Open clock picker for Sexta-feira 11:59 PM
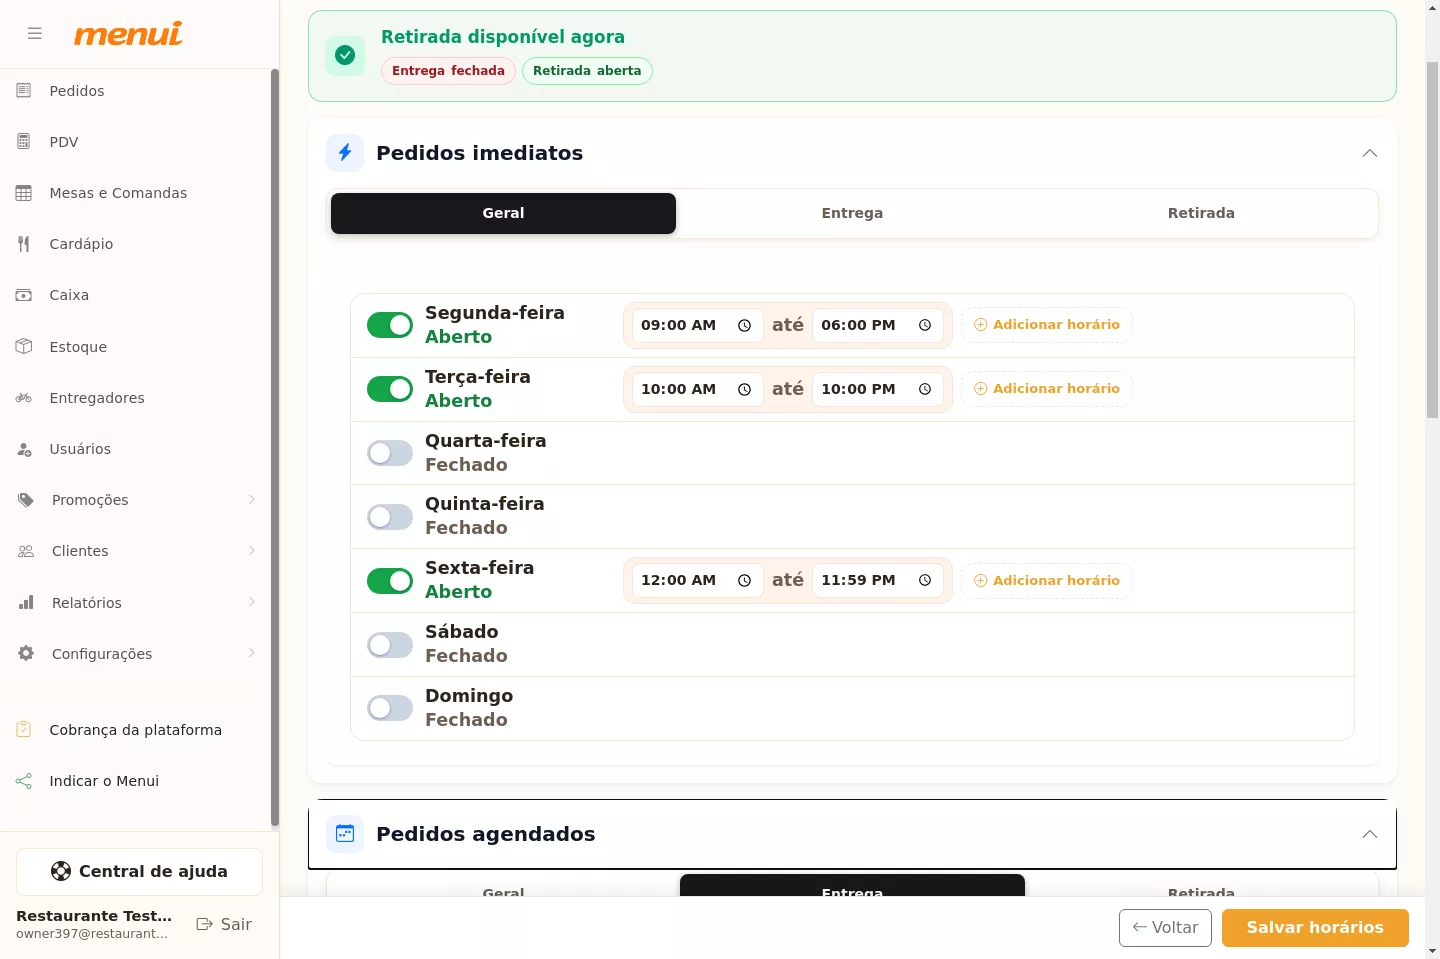The height and width of the screenshot is (959, 1440). pyautogui.click(x=925, y=580)
